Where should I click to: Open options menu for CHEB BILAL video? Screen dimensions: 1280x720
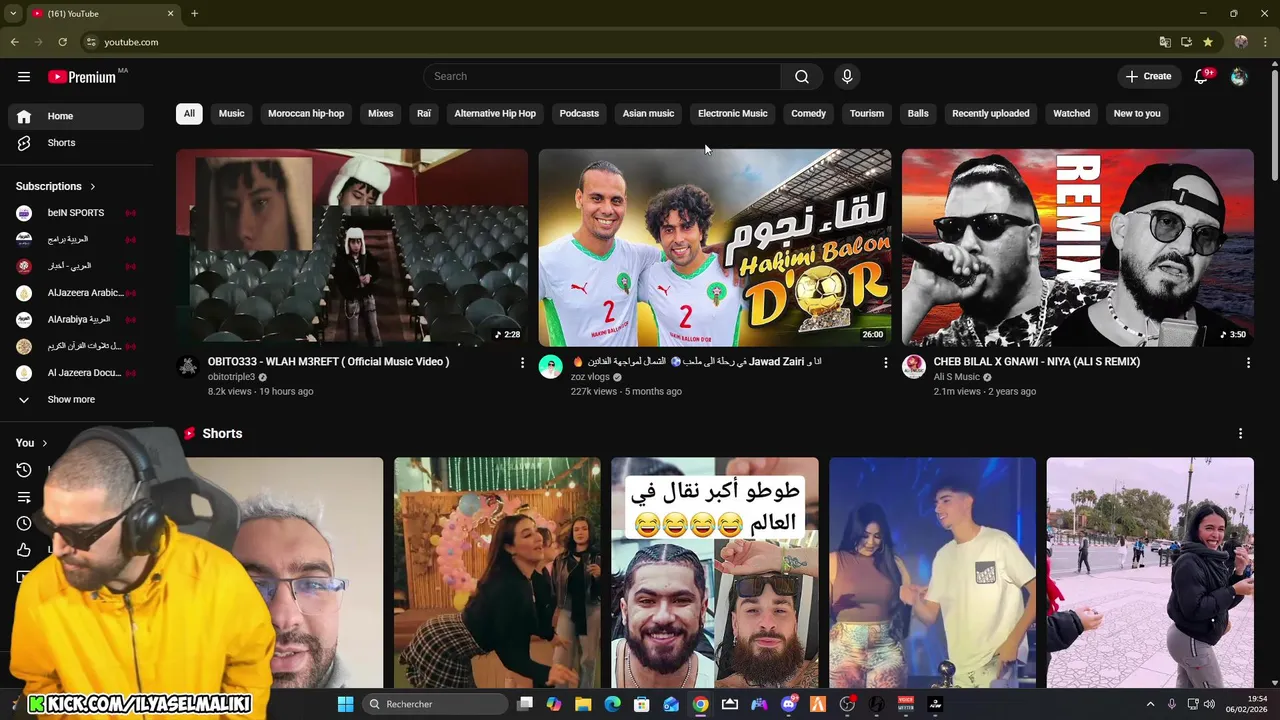(x=1248, y=363)
